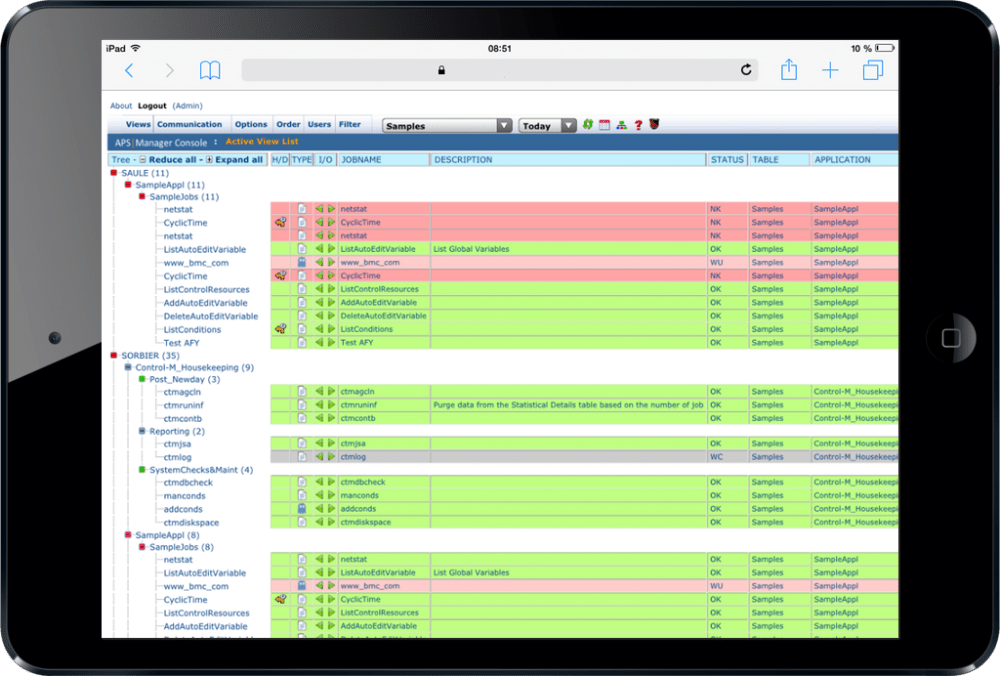Image resolution: width=1000 pixels, height=676 pixels.
Task: Click the green run arrow on ListGlobalVariables row
Action: click(330, 248)
